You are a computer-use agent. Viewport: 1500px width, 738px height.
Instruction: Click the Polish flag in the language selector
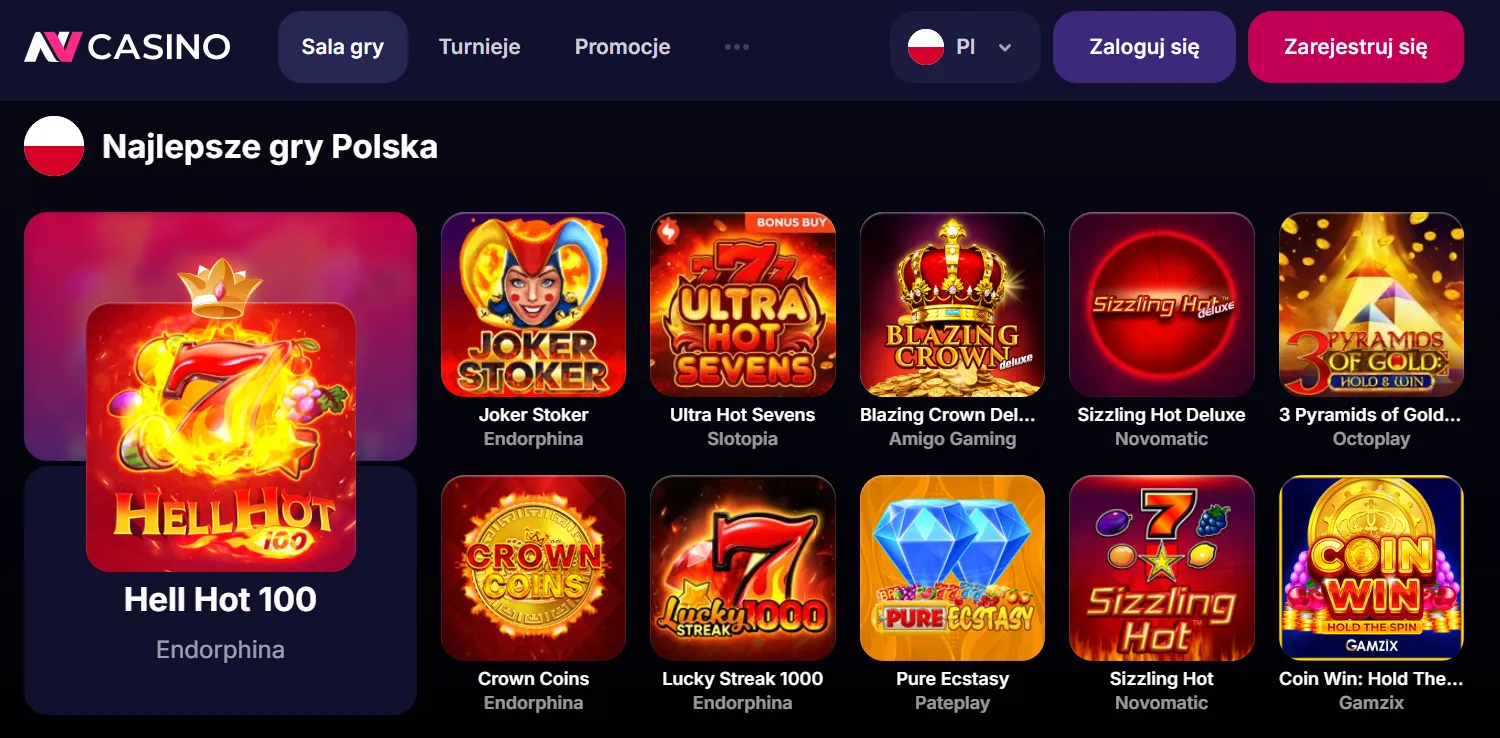(x=926, y=47)
